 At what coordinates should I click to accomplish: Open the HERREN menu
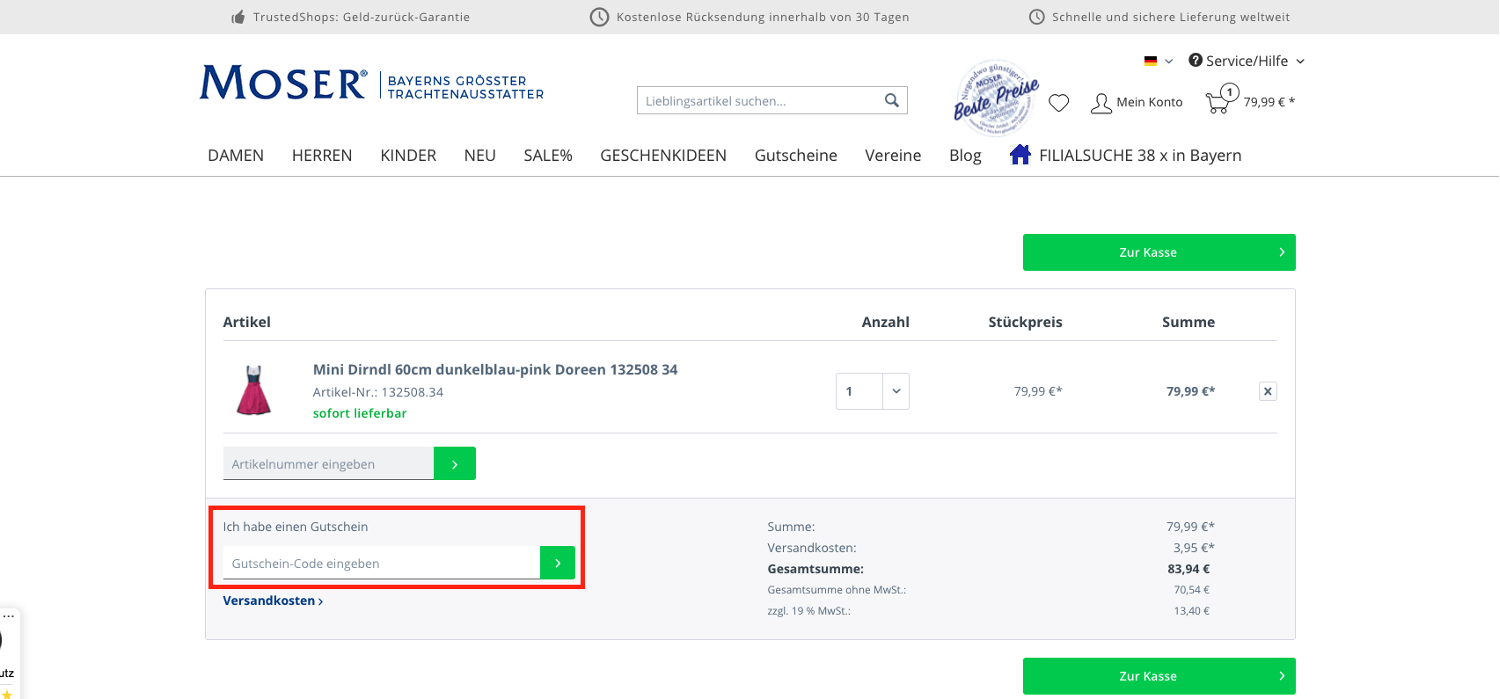[x=322, y=155]
